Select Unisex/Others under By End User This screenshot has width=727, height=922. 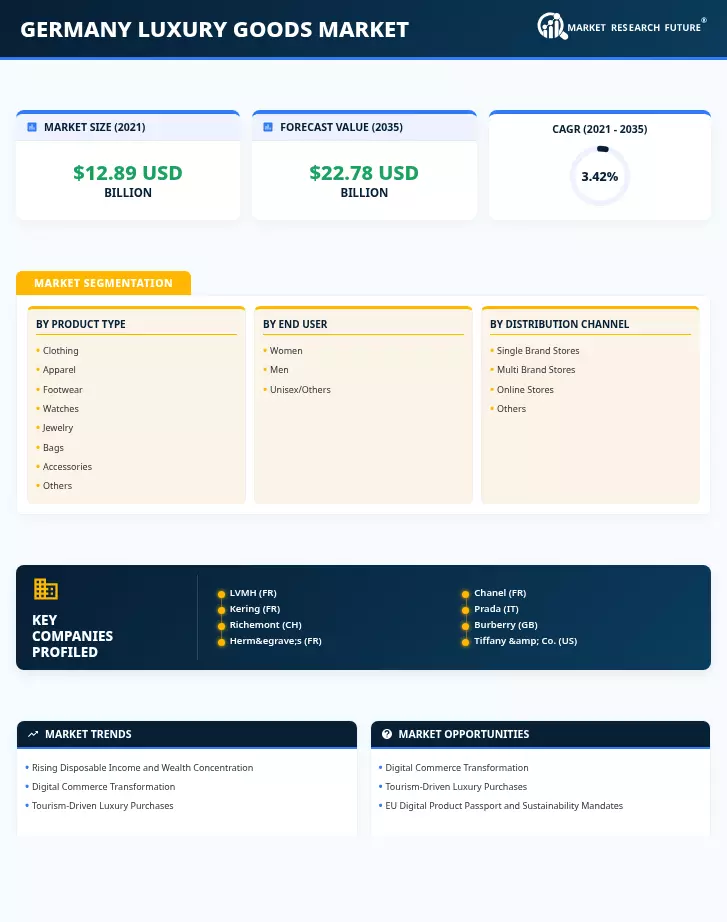(x=300, y=389)
